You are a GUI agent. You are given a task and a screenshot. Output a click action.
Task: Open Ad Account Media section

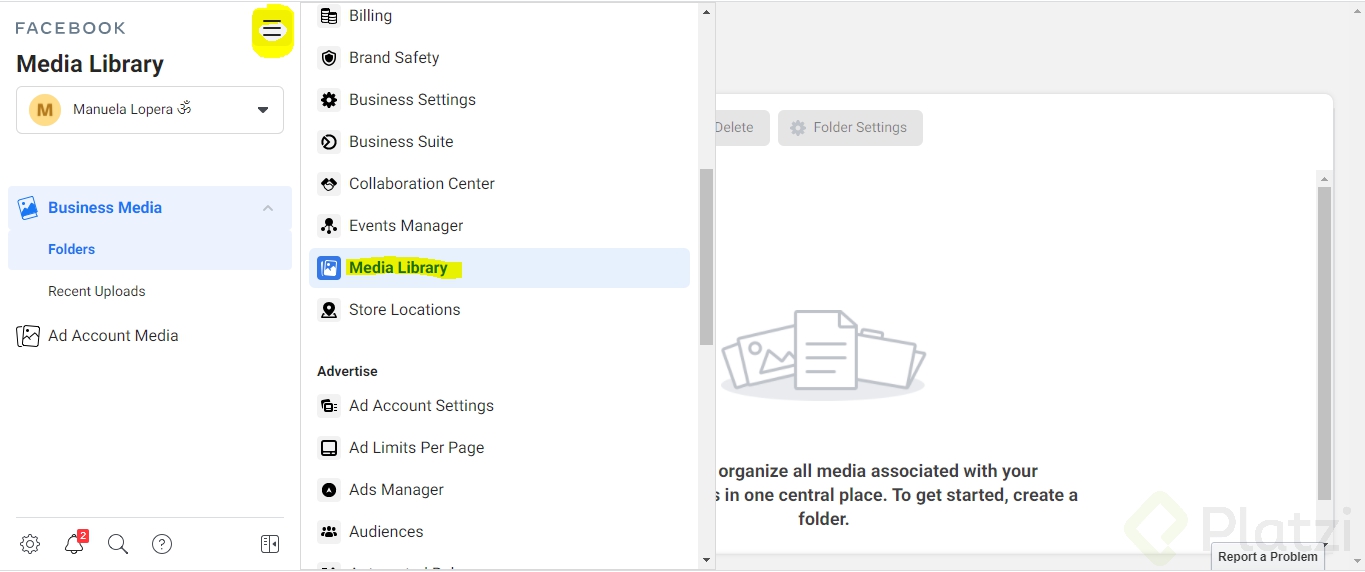click(150, 336)
